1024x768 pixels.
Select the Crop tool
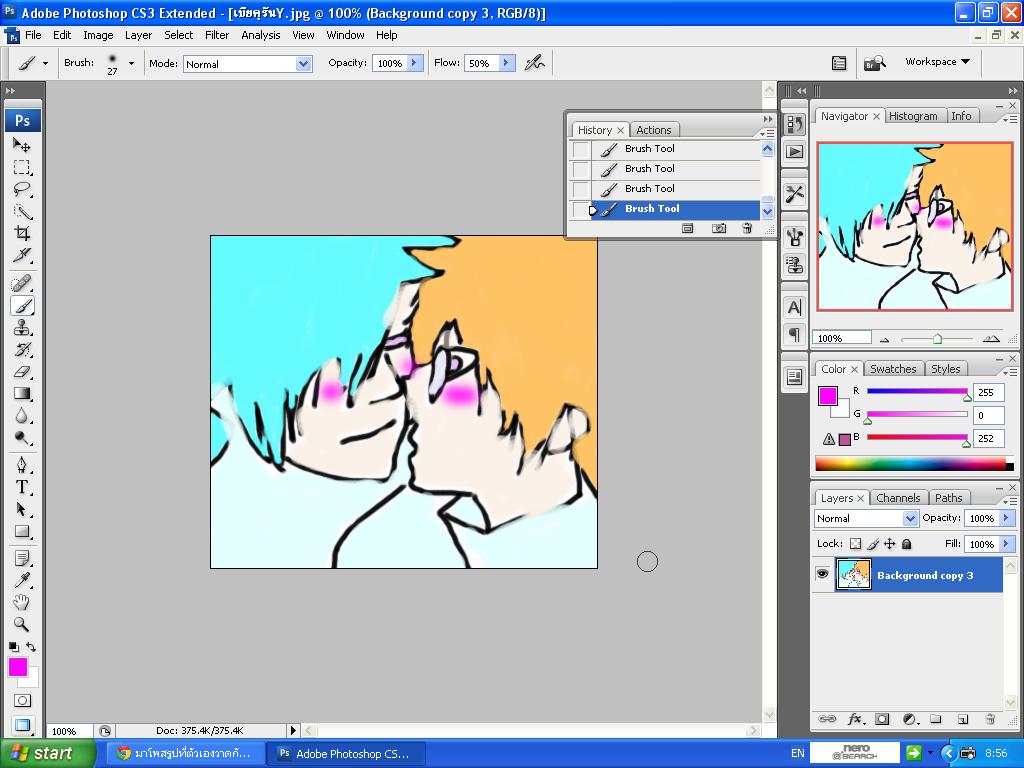point(22,233)
